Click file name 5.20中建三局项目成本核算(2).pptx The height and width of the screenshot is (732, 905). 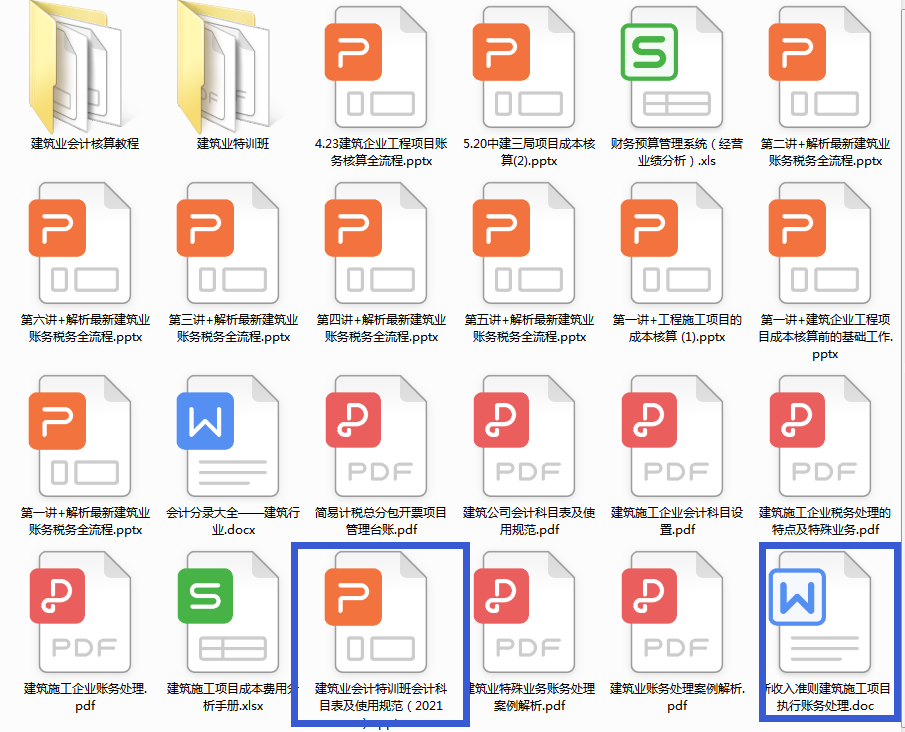tap(529, 152)
